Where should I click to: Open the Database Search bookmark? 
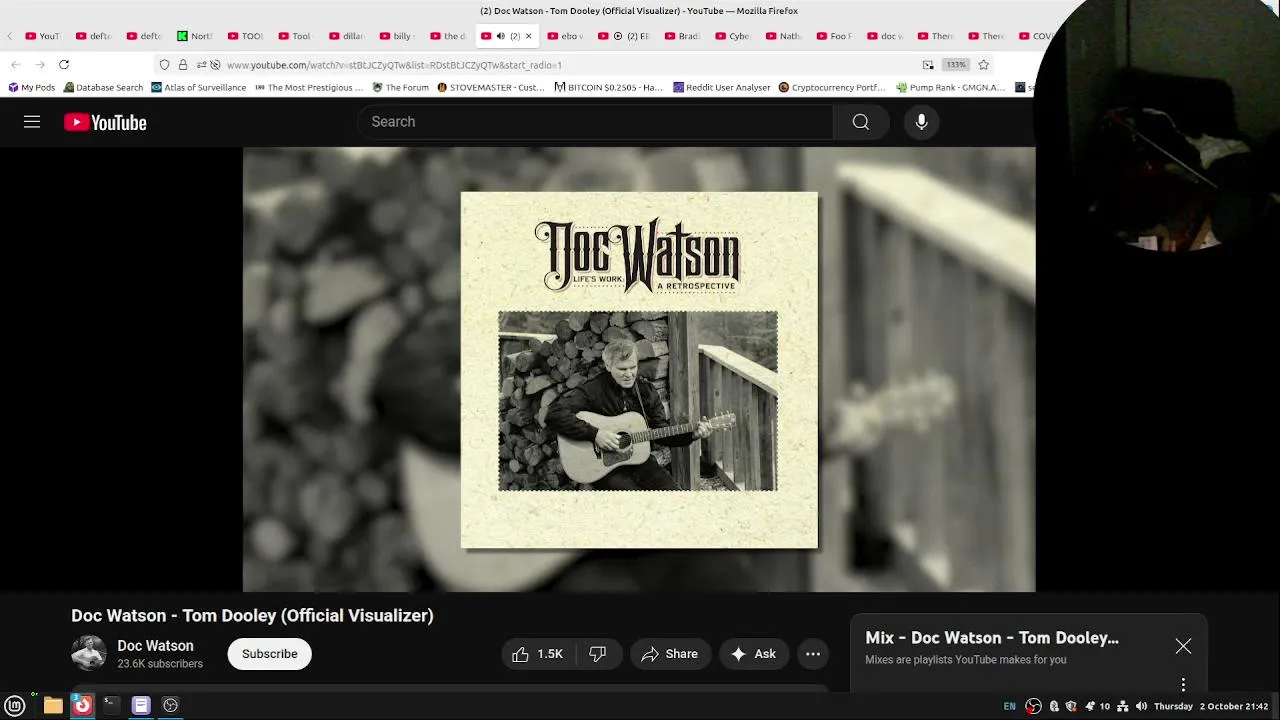(x=103, y=88)
